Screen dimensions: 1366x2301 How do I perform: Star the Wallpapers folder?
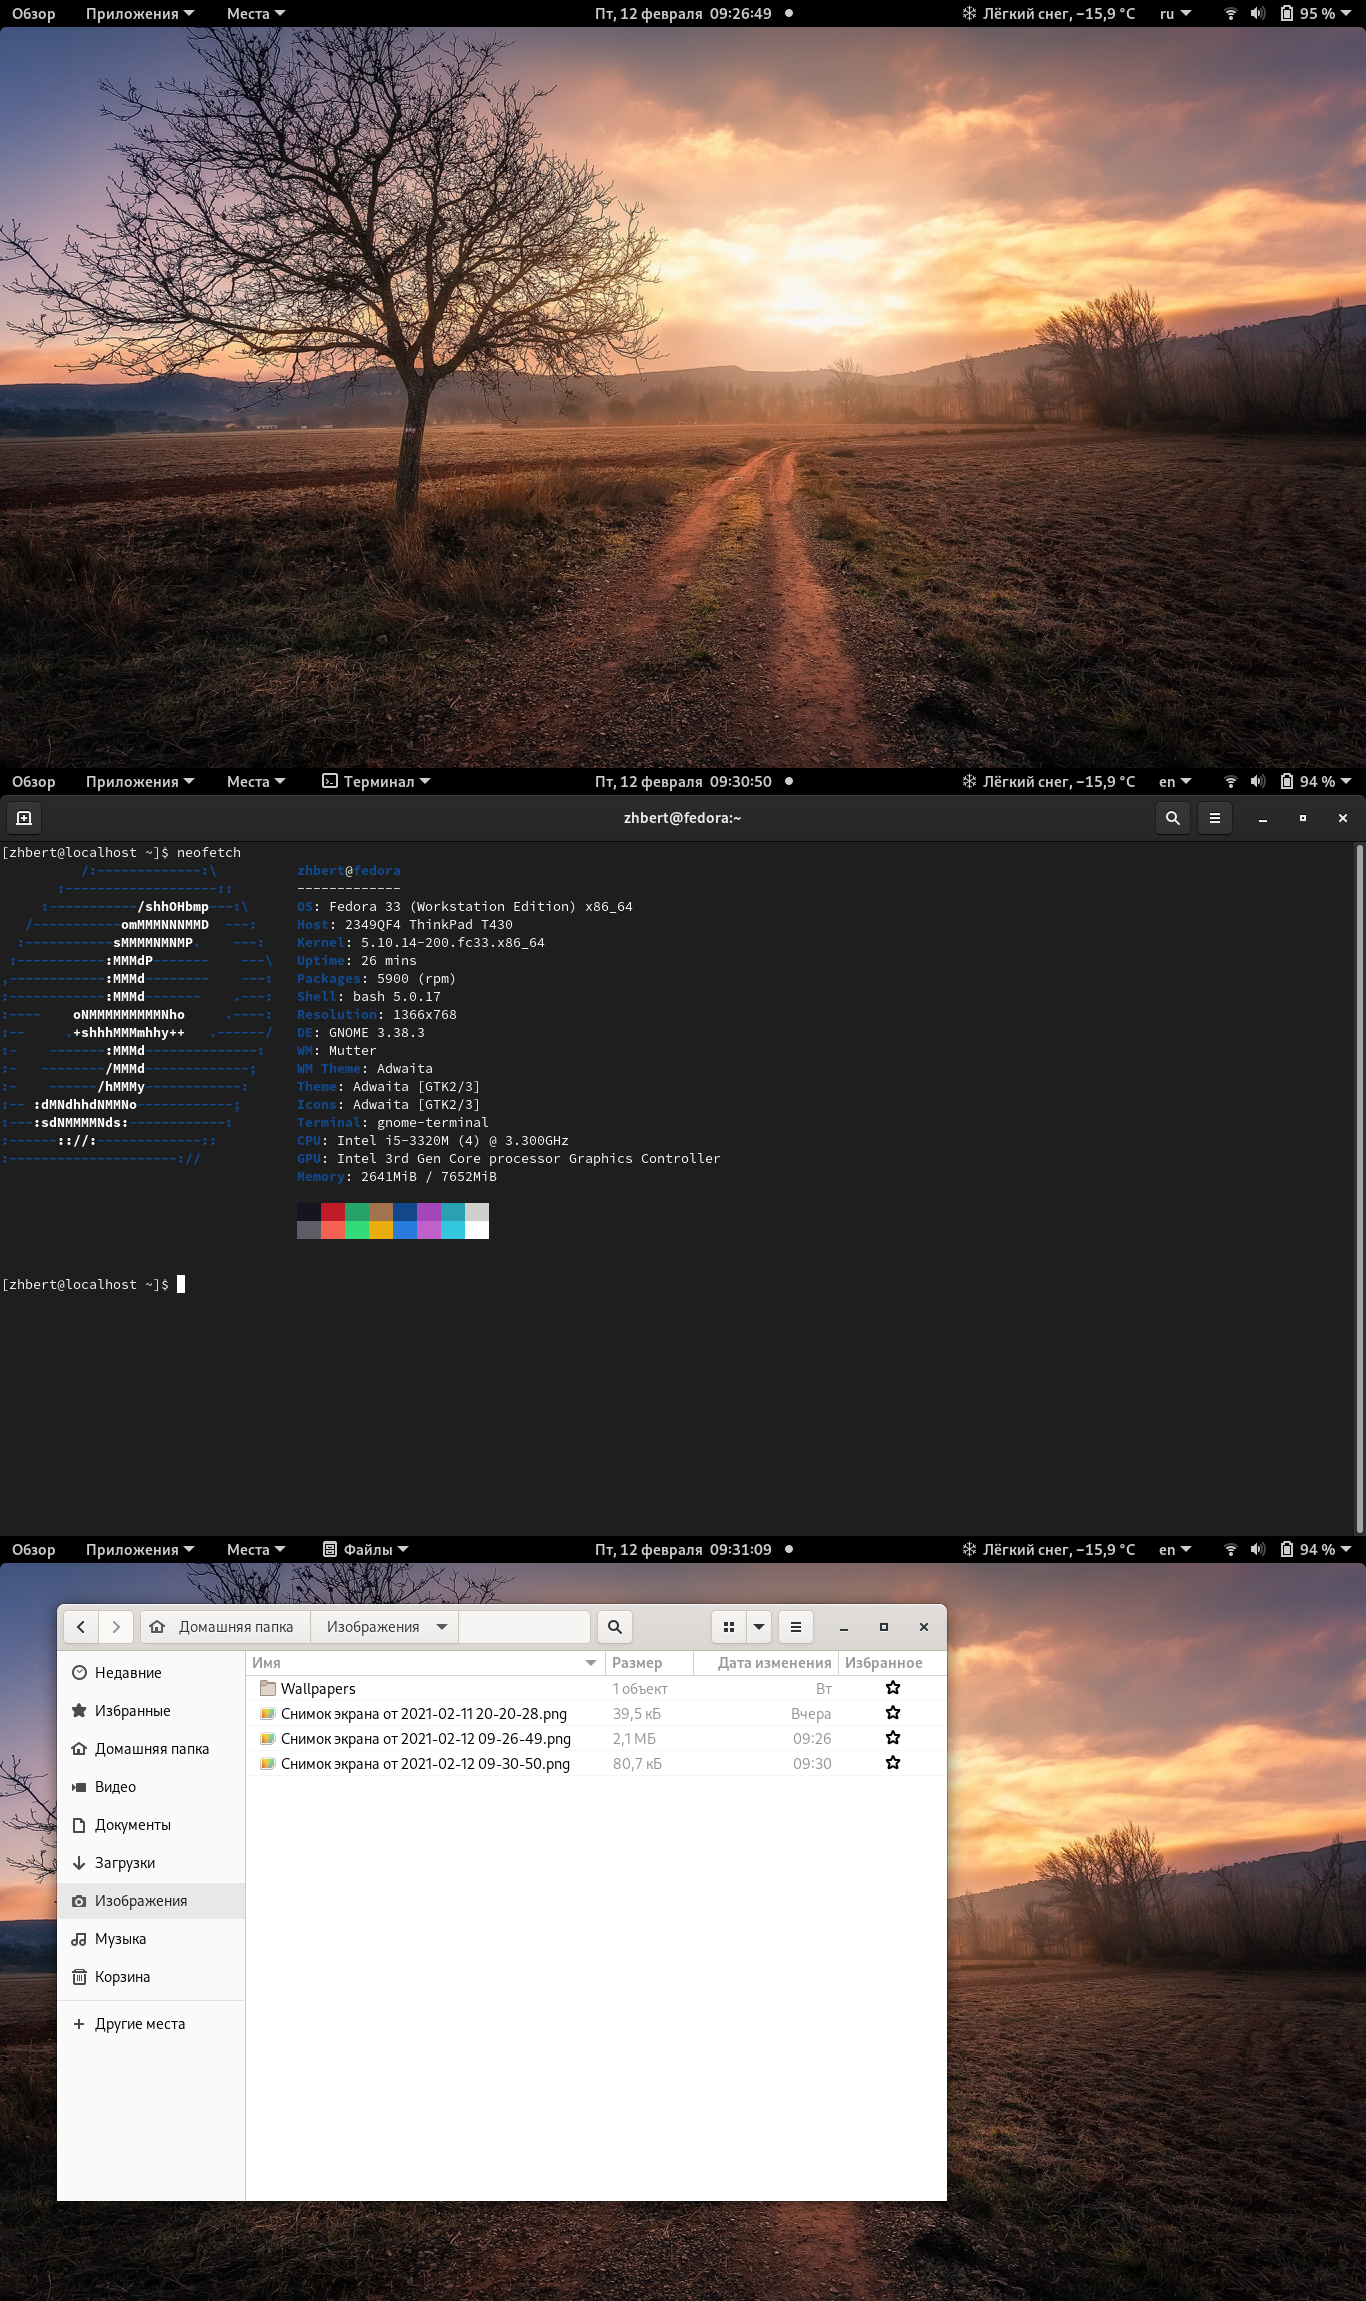click(x=893, y=1688)
